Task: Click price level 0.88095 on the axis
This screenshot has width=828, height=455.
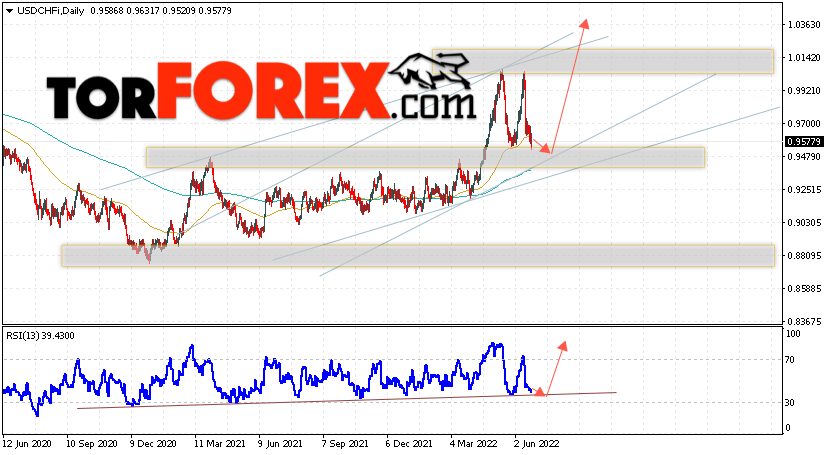Action: [804, 255]
